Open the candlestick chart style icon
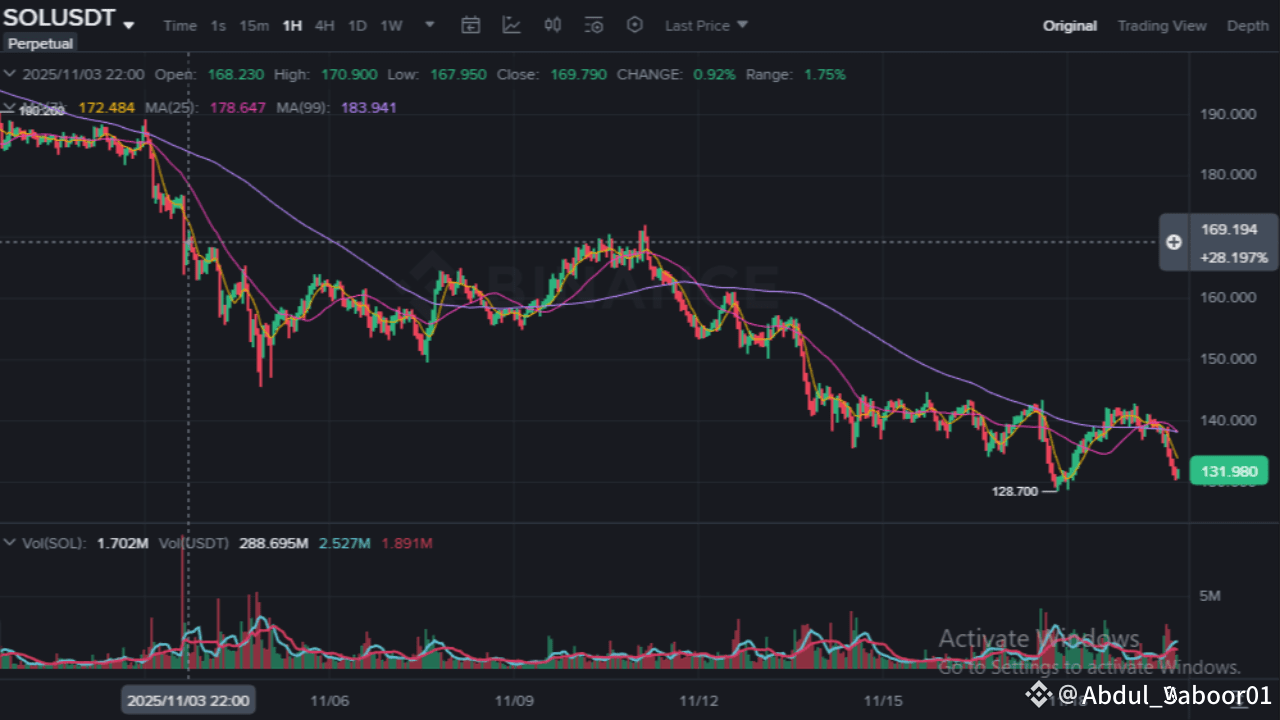1280x720 pixels. point(552,25)
